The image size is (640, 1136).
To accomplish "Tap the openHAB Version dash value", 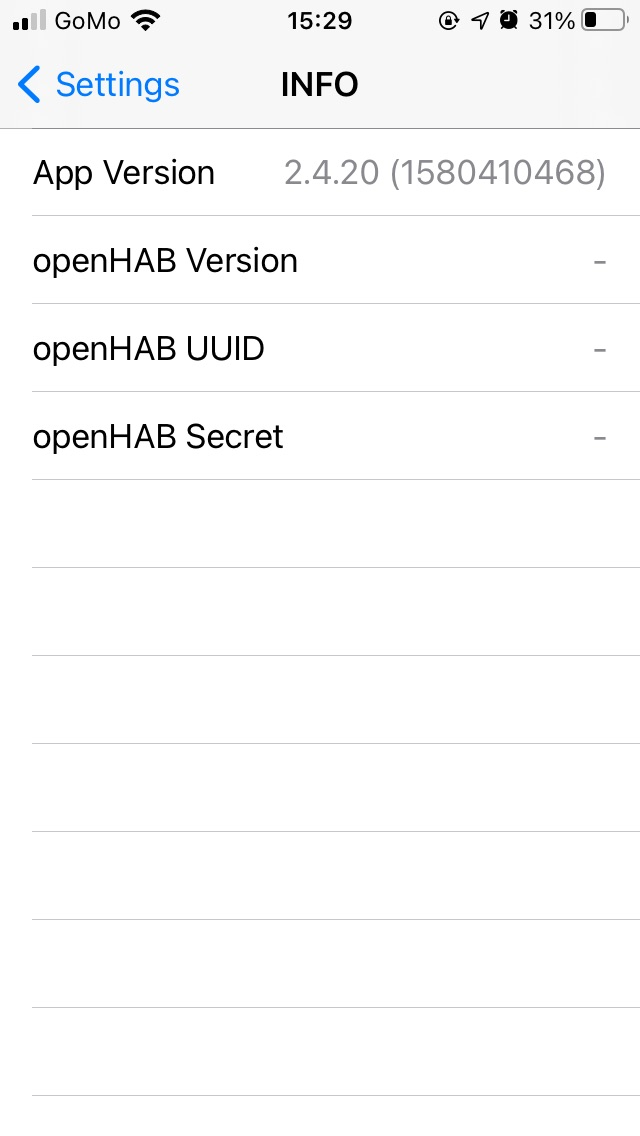I will [600, 262].
